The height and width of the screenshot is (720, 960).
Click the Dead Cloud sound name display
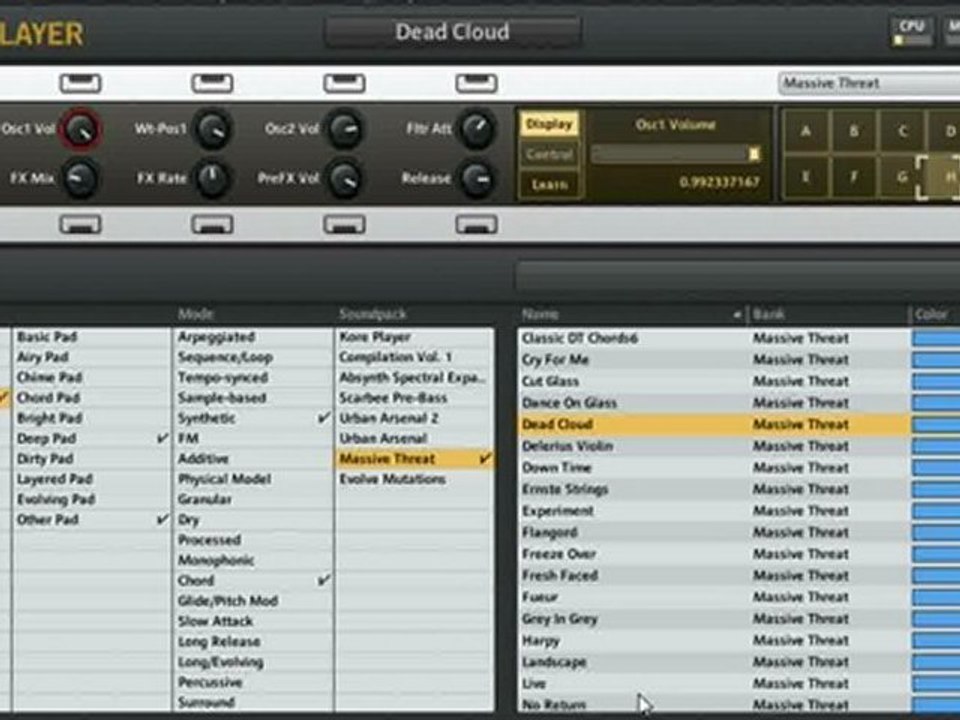tap(452, 32)
